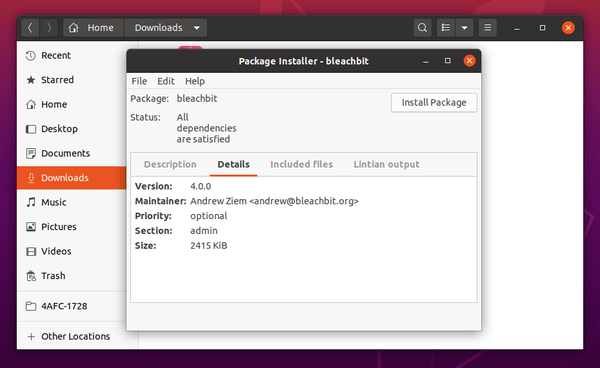600x368 pixels.
Task: Open Help menu in Package Installer
Action: [195, 81]
